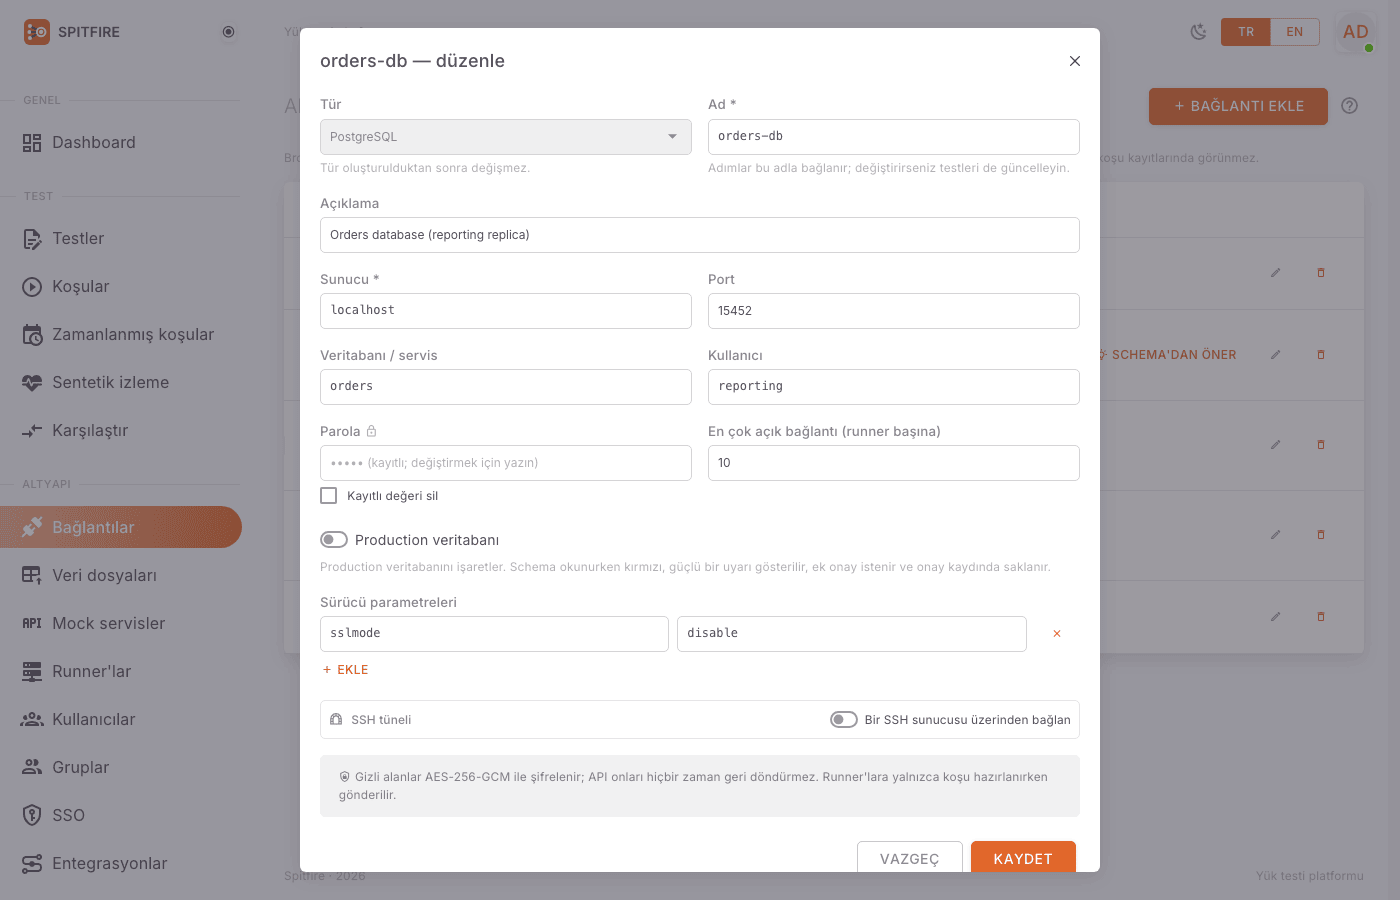Click the Spitfire logo icon
The width and height of the screenshot is (1400, 900).
(x=37, y=32)
